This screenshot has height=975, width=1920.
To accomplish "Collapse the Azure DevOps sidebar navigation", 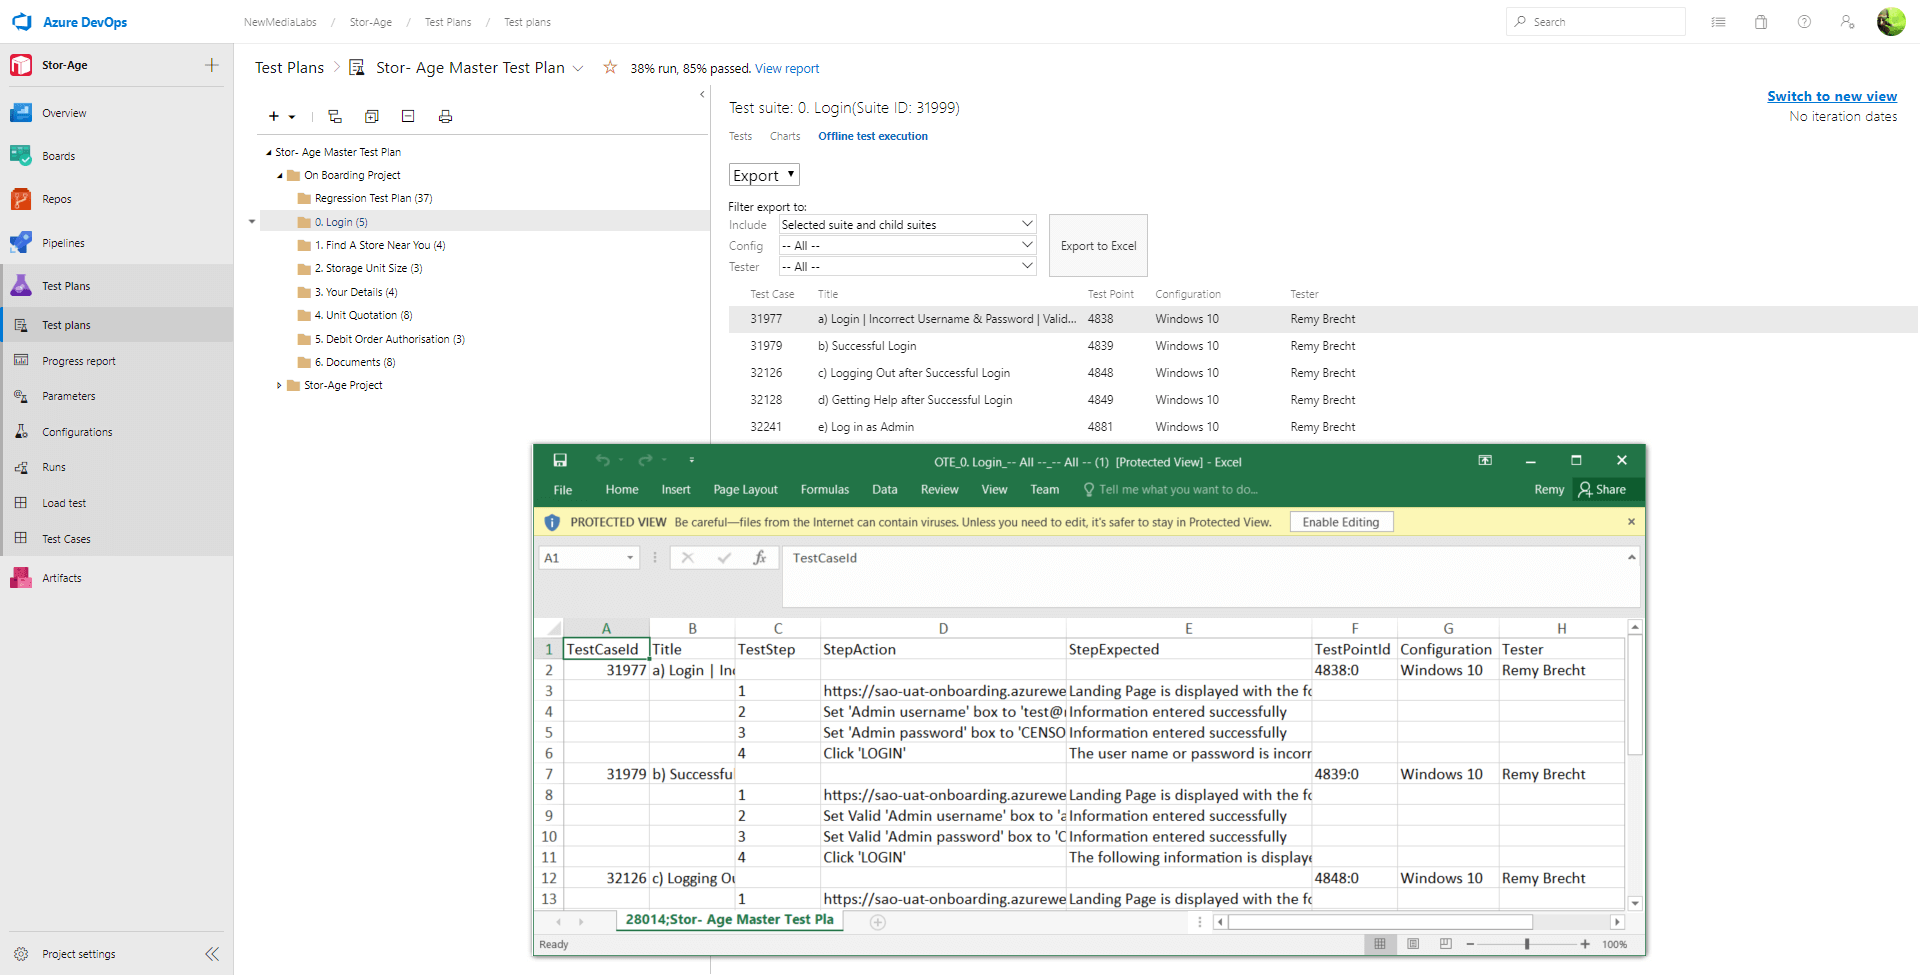I will [x=212, y=954].
